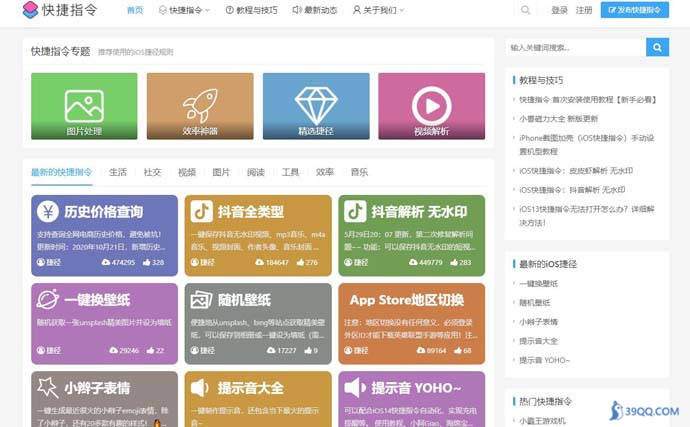Open the 提示音 YOHO~ card title
This screenshot has height=427, width=690.
pos(416,387)
